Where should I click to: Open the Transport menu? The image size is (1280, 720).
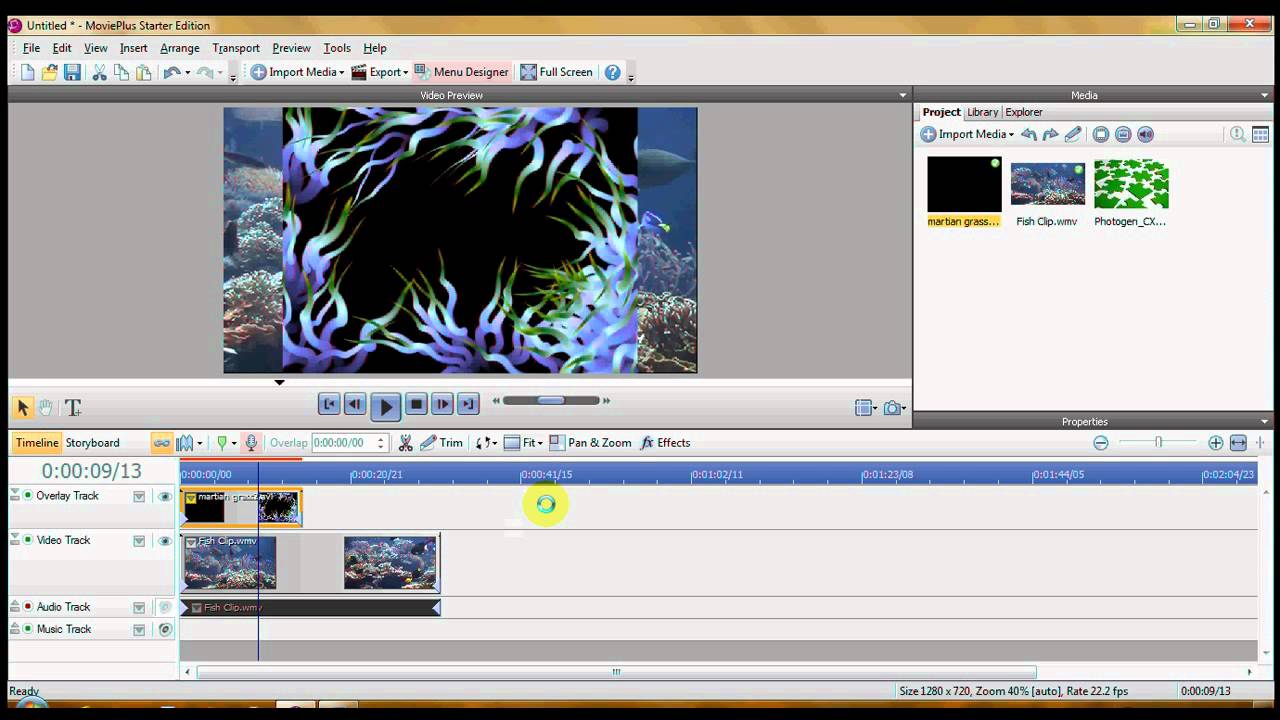(x=236, y=48)
